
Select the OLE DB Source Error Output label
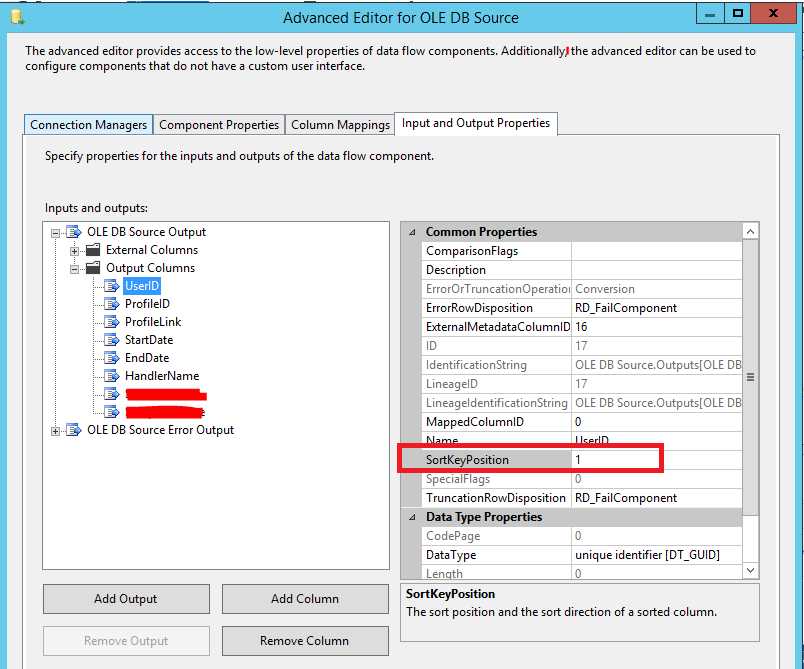point(160,430)
